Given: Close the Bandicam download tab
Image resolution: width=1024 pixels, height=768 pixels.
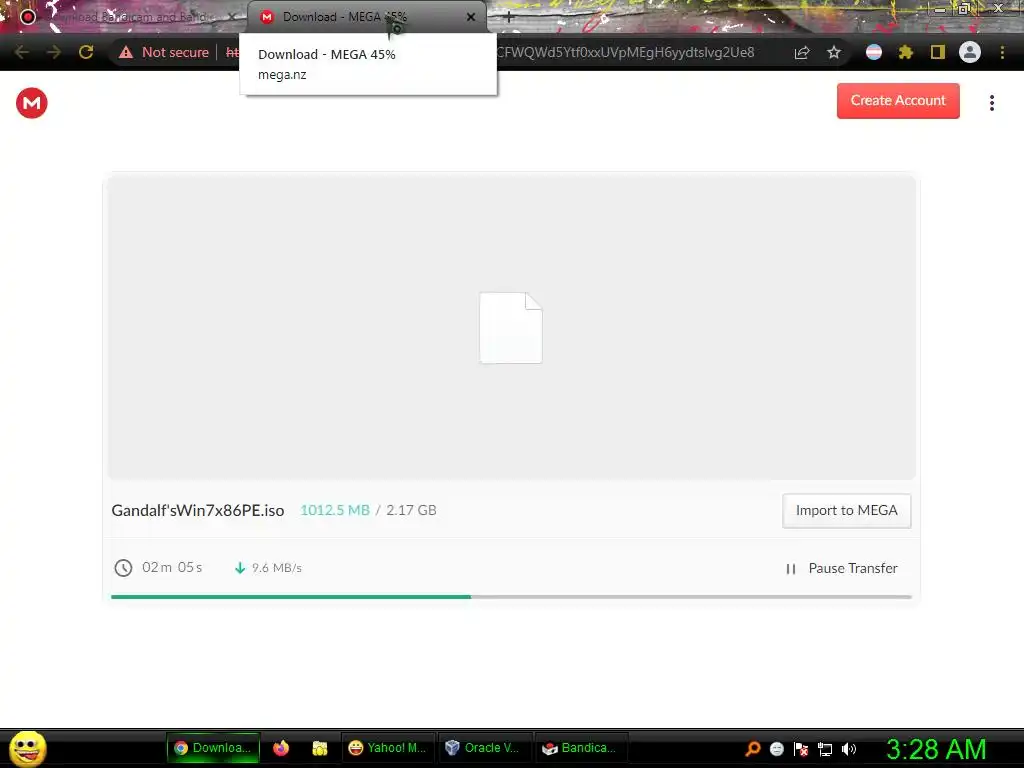Looking at the screenshot, I should 231,17.
